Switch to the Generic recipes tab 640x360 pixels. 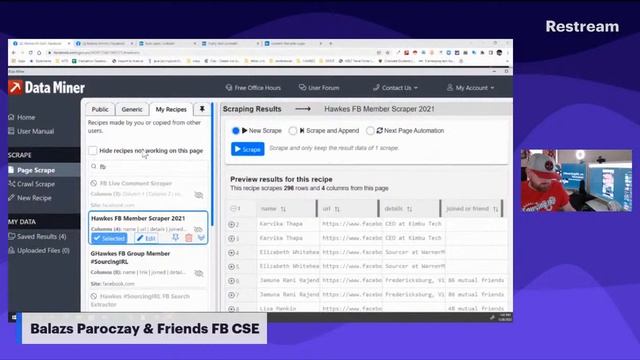point(132,109)
